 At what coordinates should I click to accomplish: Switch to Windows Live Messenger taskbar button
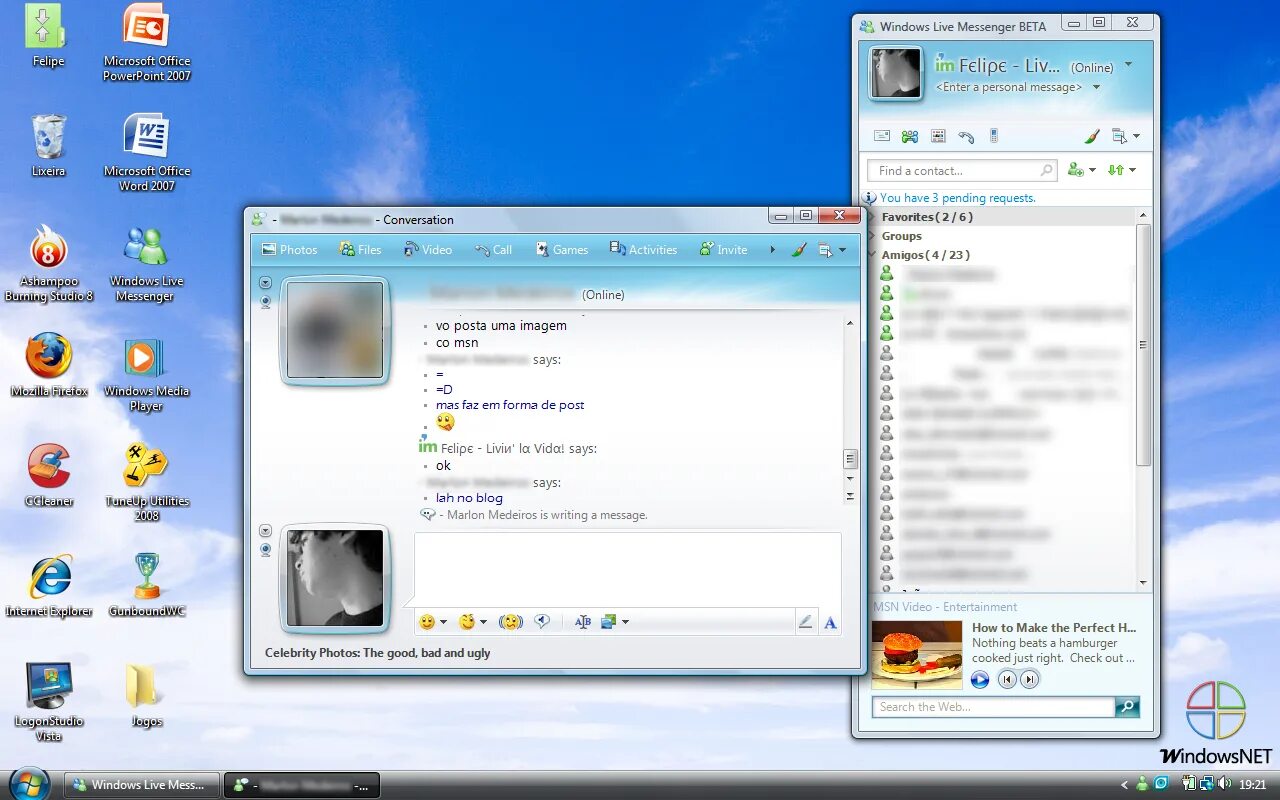pyautogui.click(x=142, y=785)
